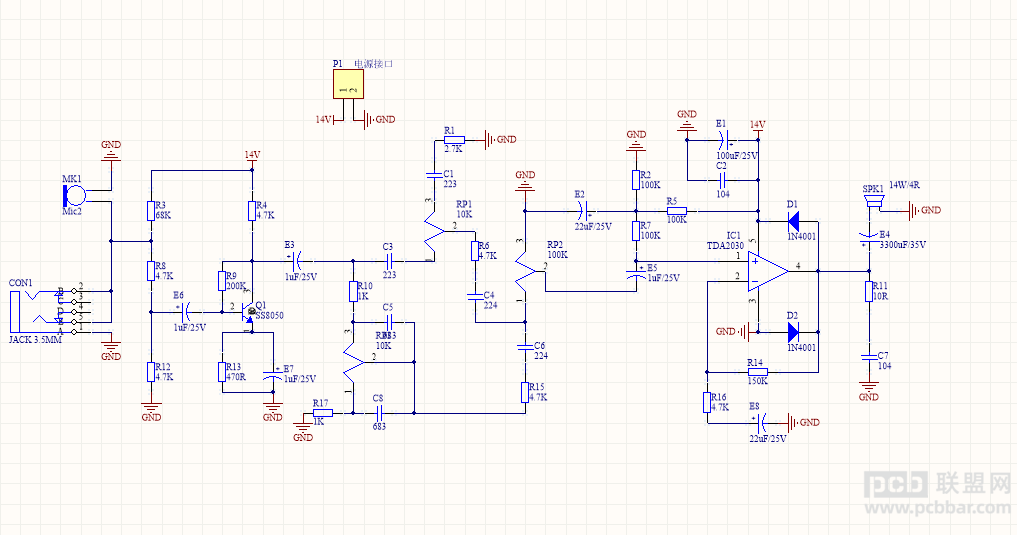Click electrolytic capacitor E1 100uF/25V
The width and height of the screenshot is (1017, 535).
tap(725, 139)
